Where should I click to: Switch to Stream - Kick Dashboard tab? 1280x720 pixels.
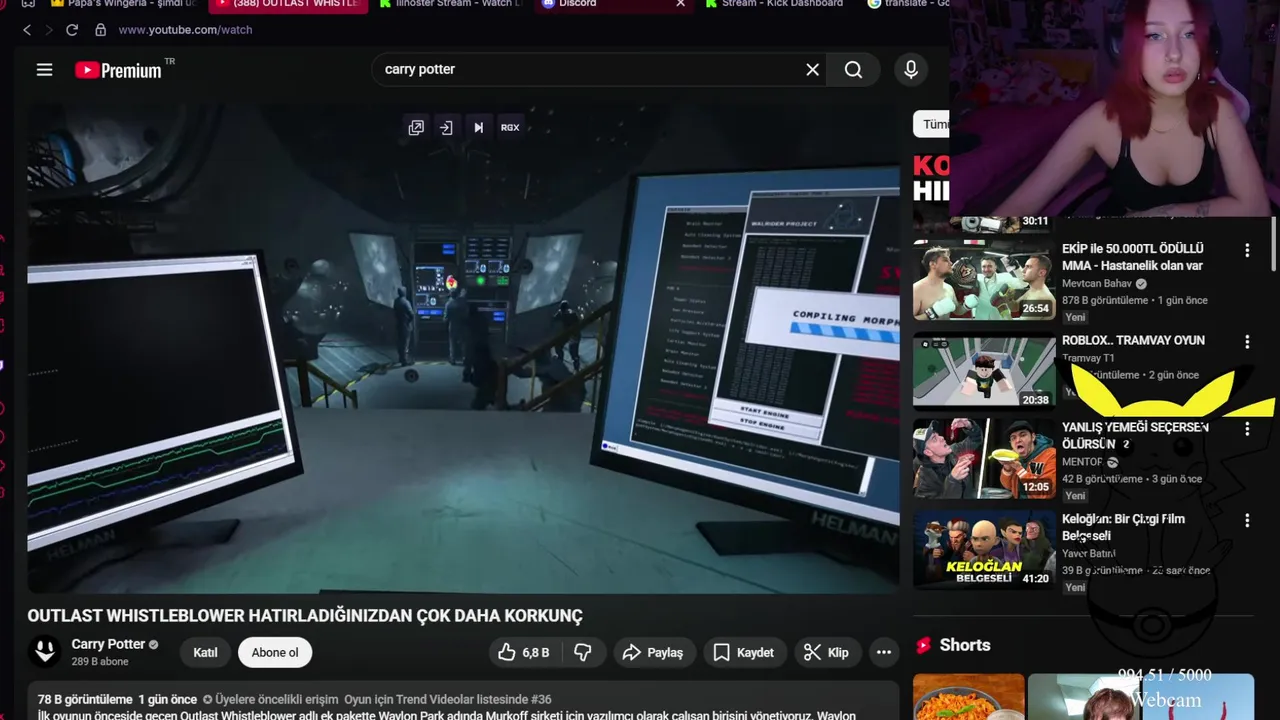pyautogui.click(x=775, y=4)
